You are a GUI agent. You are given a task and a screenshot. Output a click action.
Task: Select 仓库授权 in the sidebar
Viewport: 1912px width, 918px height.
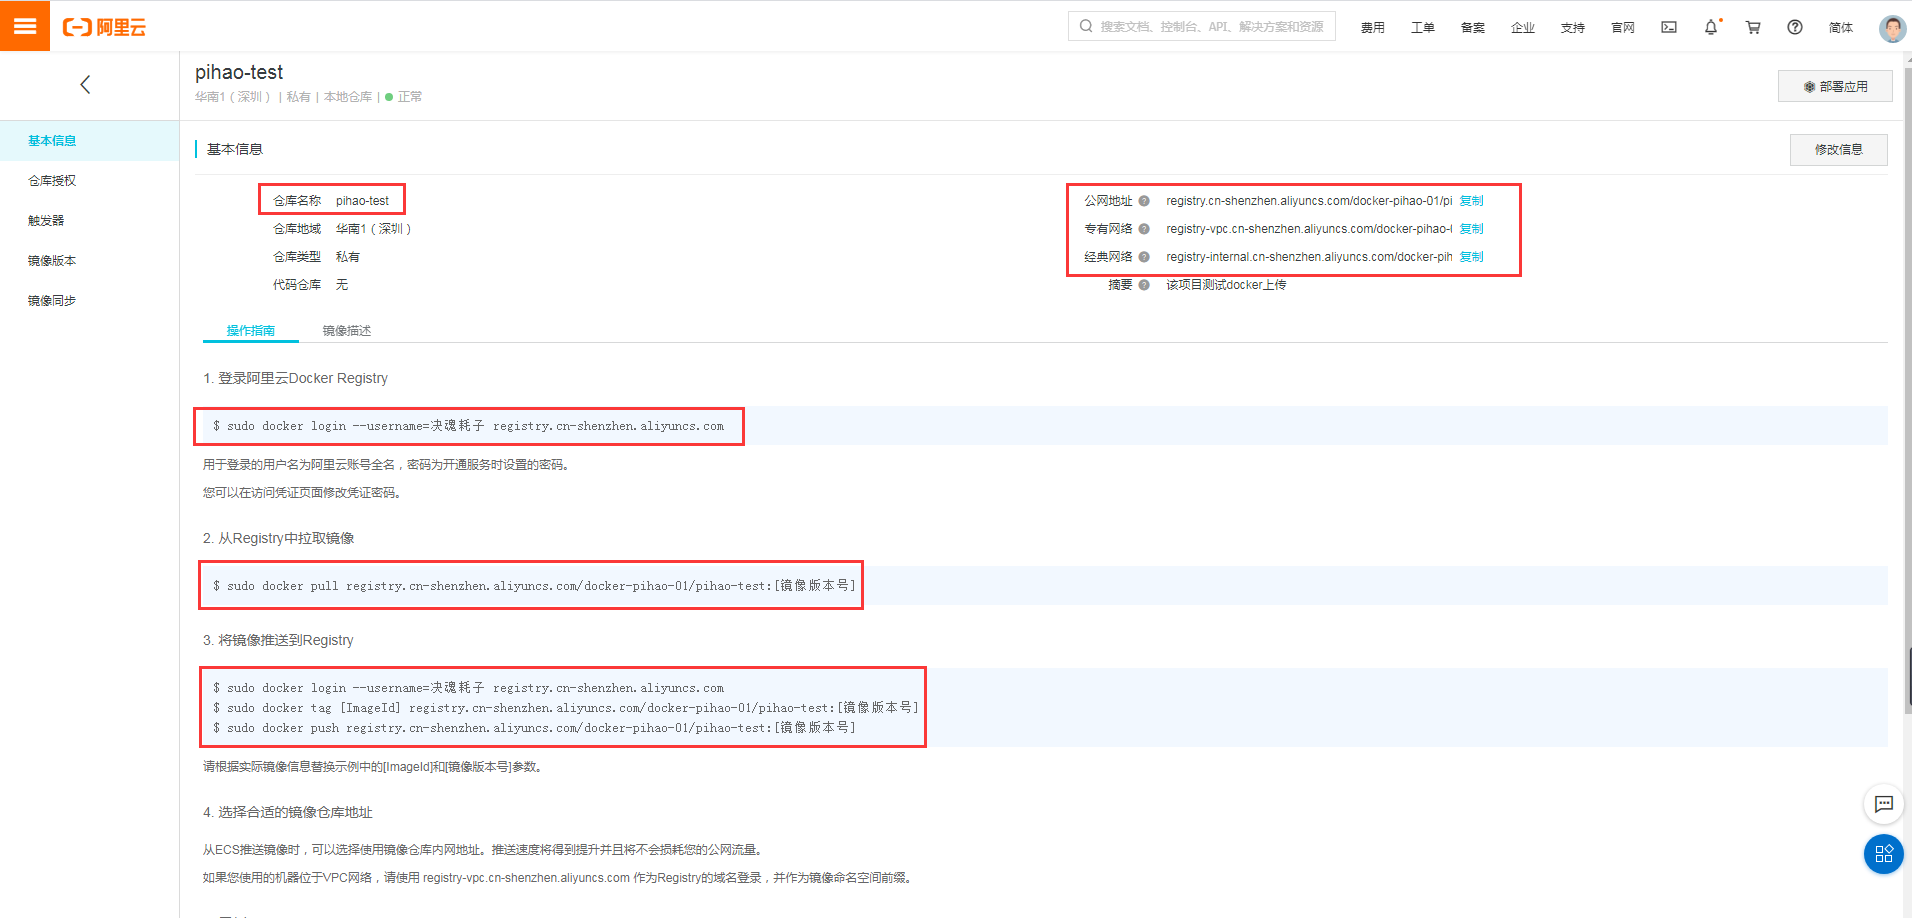(90, 181)
